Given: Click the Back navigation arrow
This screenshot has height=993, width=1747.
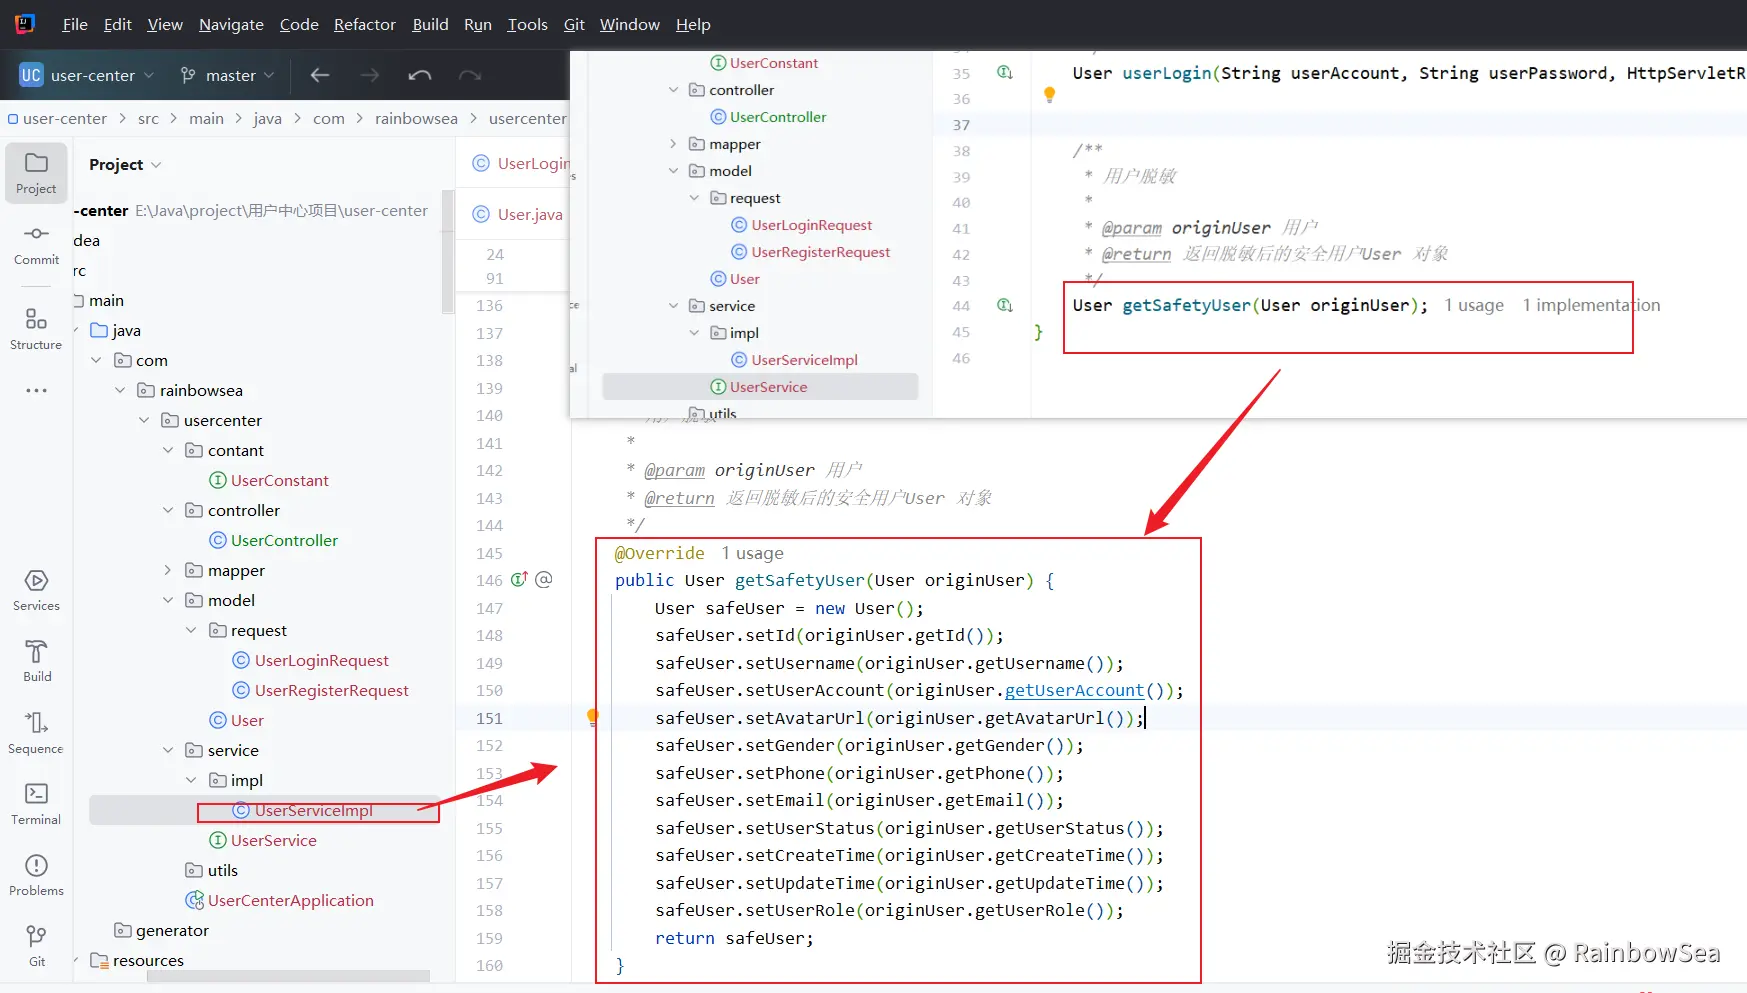Looking at the screenshot, I should pyautogui.click(x=320, y=75).
